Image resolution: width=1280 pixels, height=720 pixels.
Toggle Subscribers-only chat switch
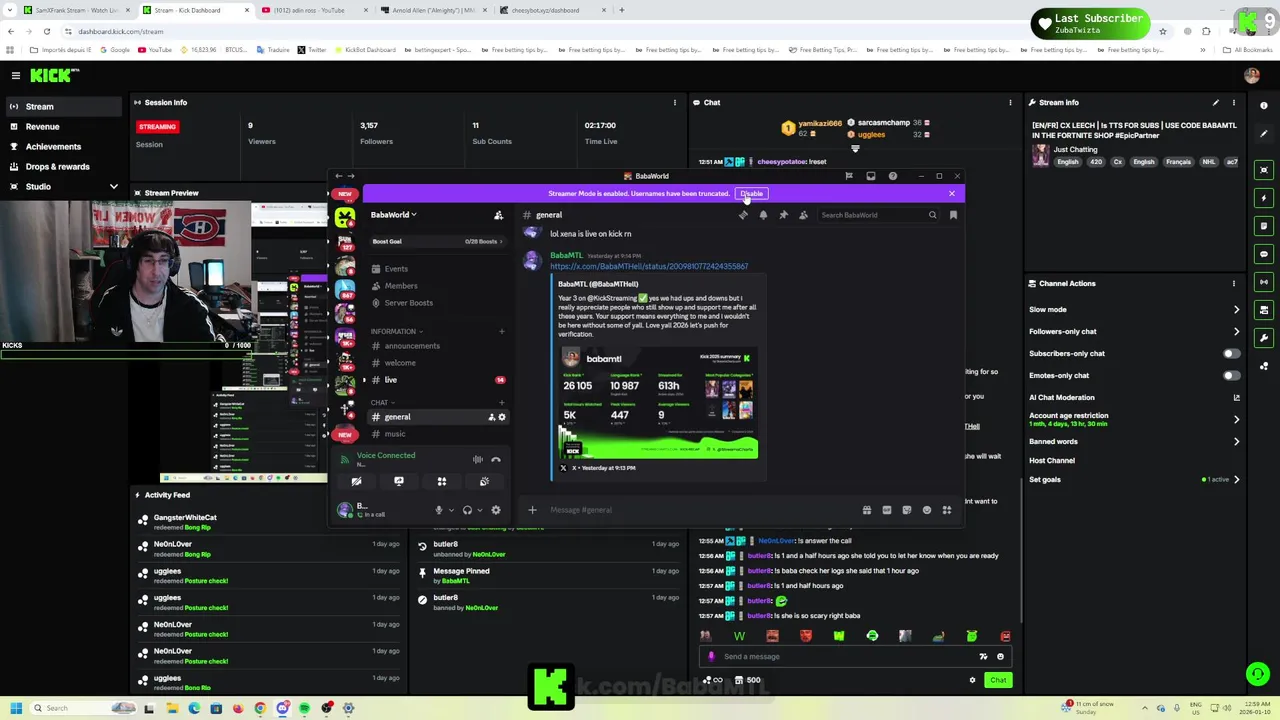pos(1231,354)
